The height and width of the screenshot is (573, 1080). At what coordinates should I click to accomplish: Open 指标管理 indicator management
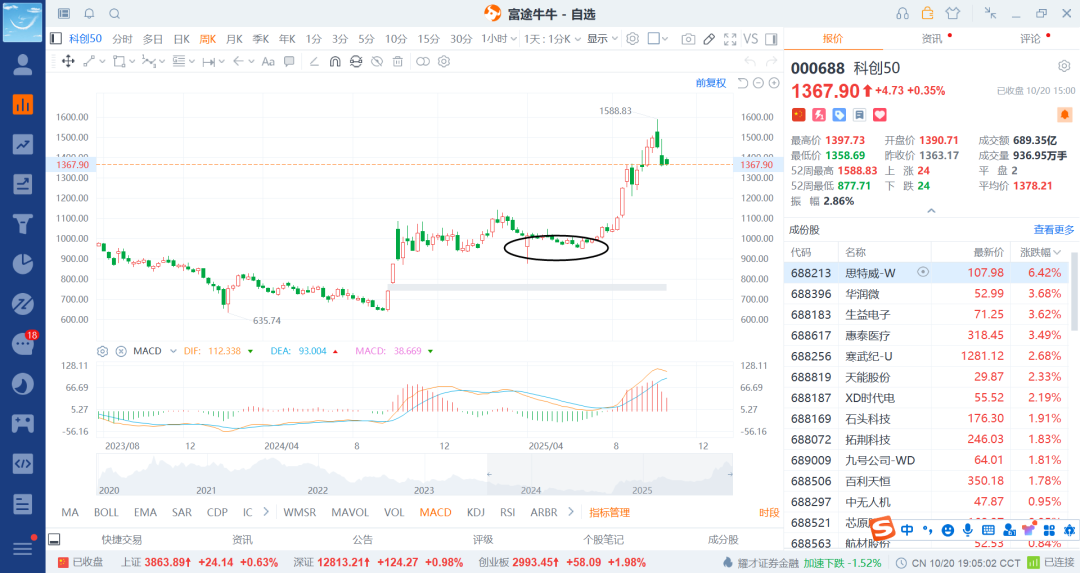pyautogui.click(x=610, y=512)
